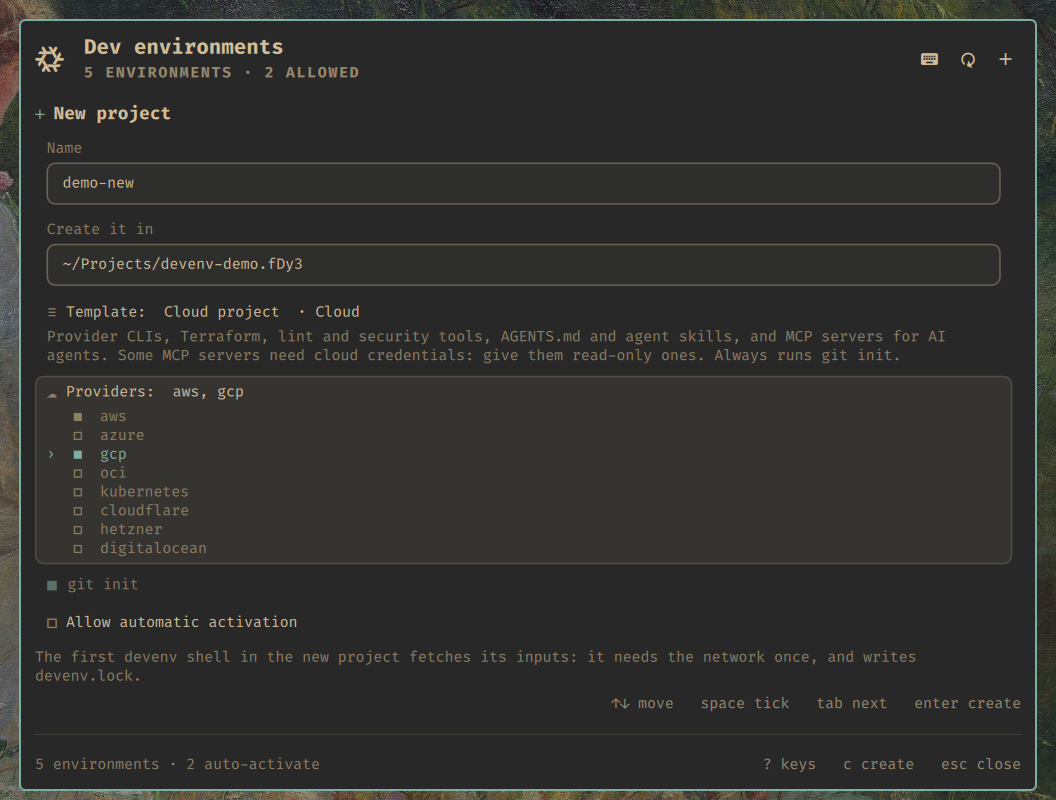Edit the Name field demo-new
1056x800 pixels.
click(x=523, y=183)
